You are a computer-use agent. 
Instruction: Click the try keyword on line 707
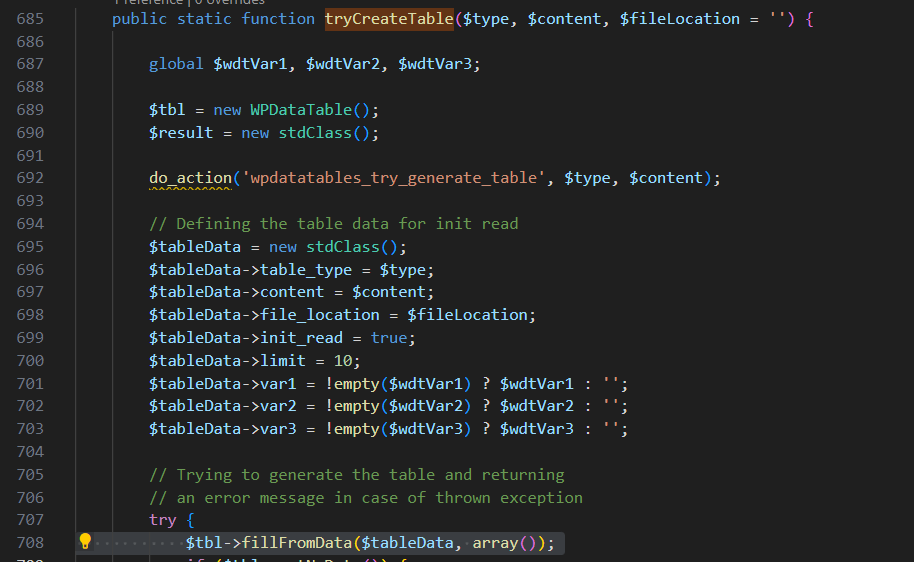click(x=163, y=520)
